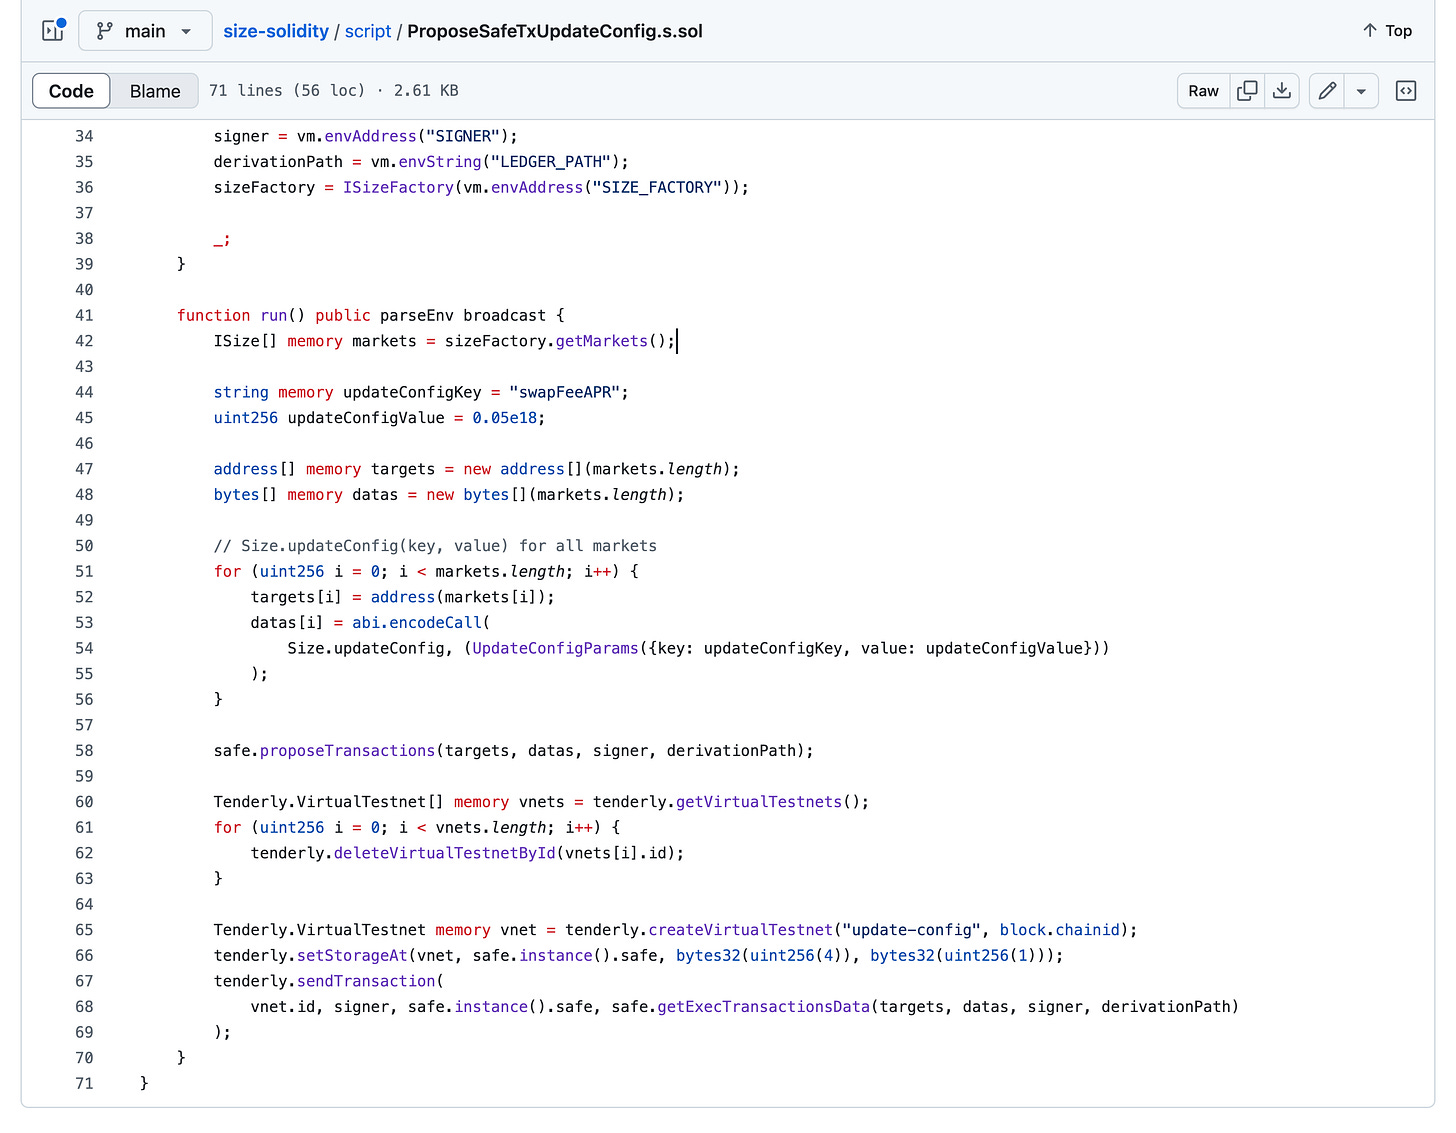Click 'getVirtualTestnets' on line 60
The width and height of the screenshot is (1456, 1133).
click(x=759, y=802)
